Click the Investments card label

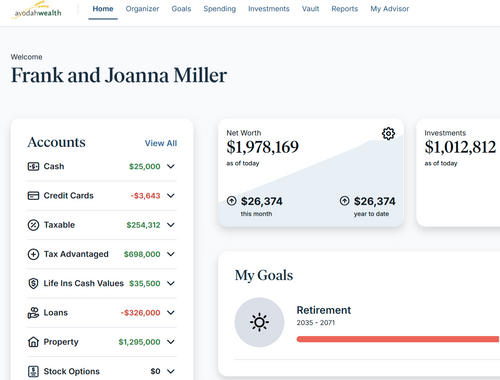(445, 133)
